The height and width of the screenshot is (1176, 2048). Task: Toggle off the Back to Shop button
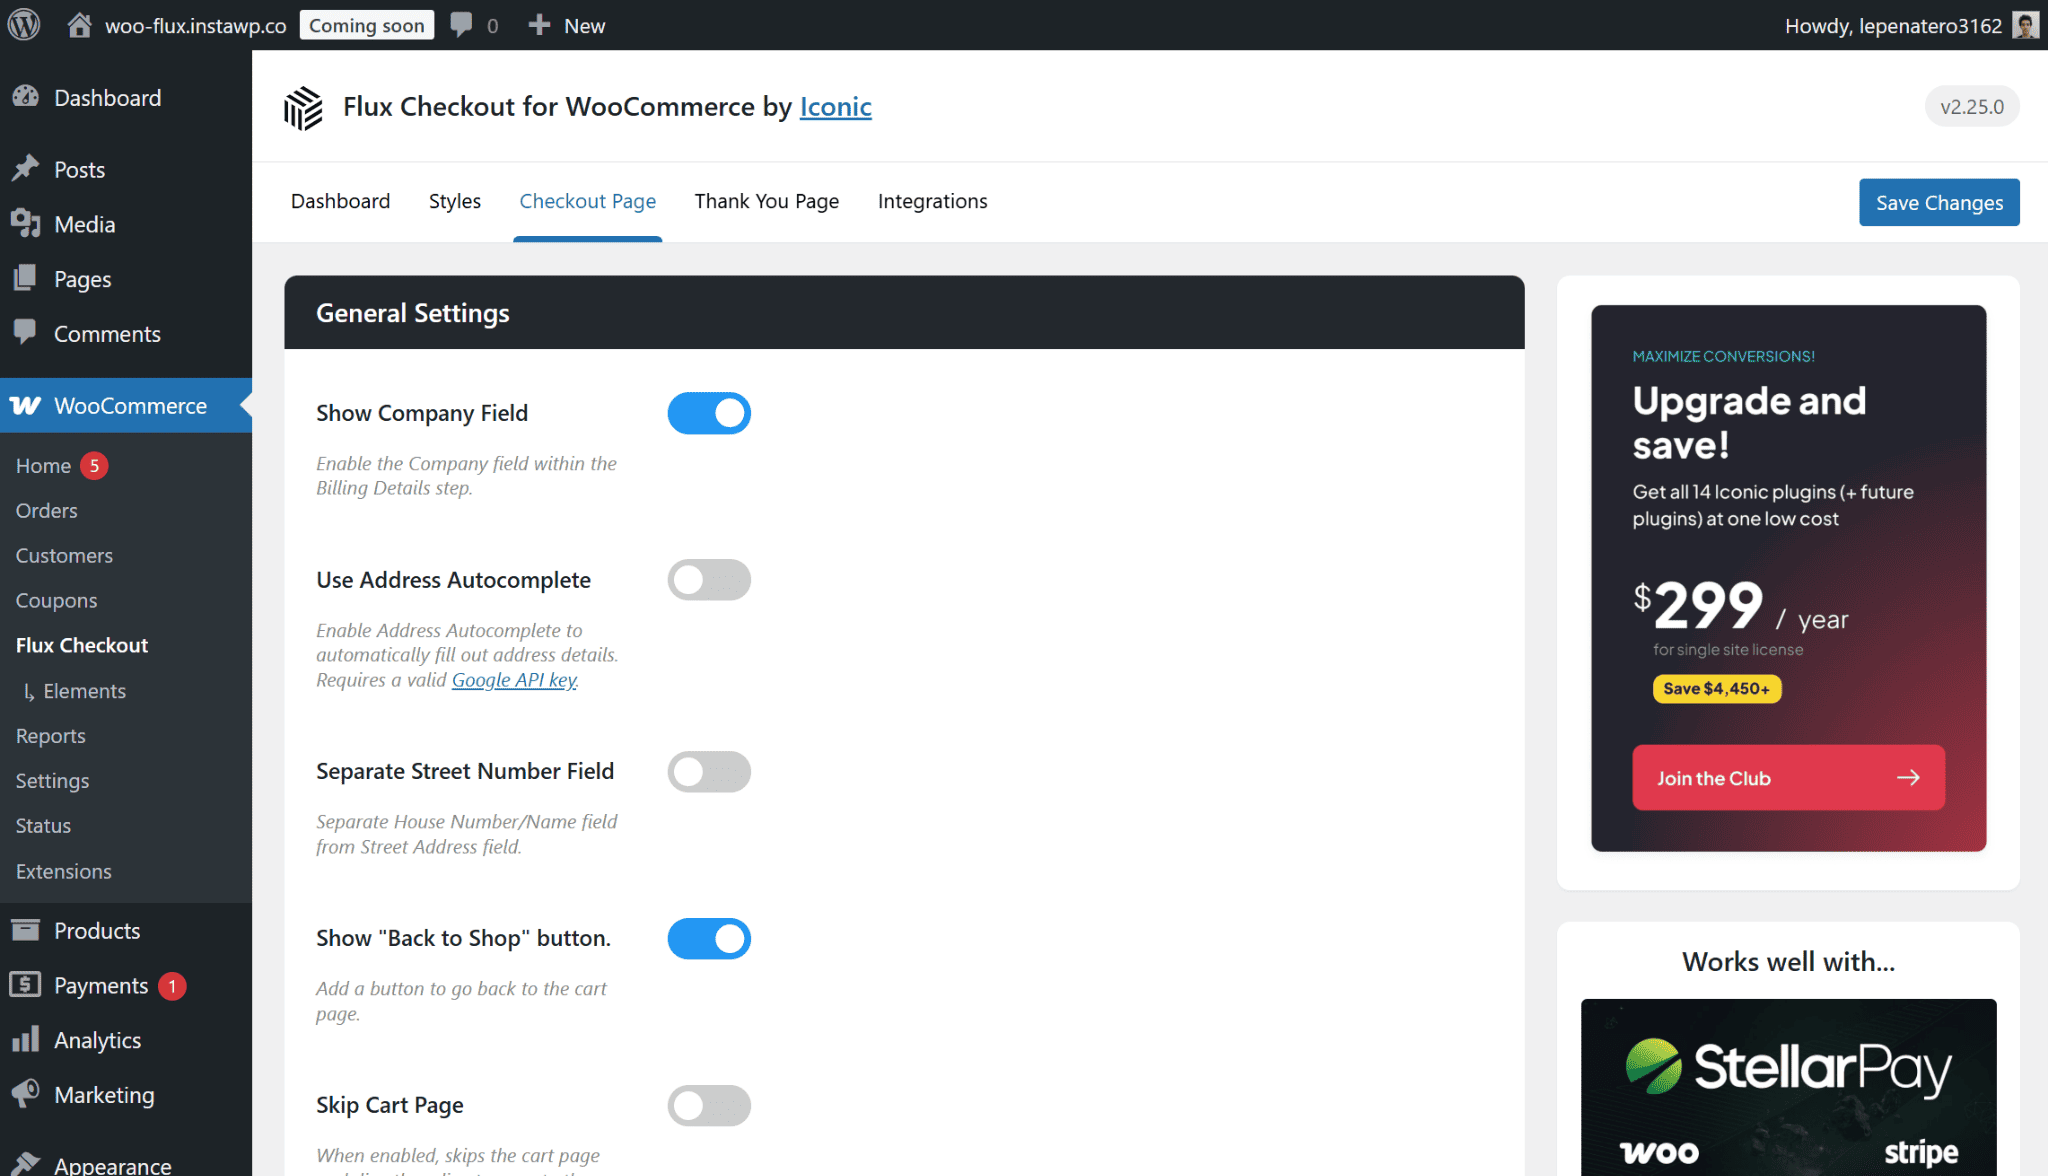click(709, 938)
